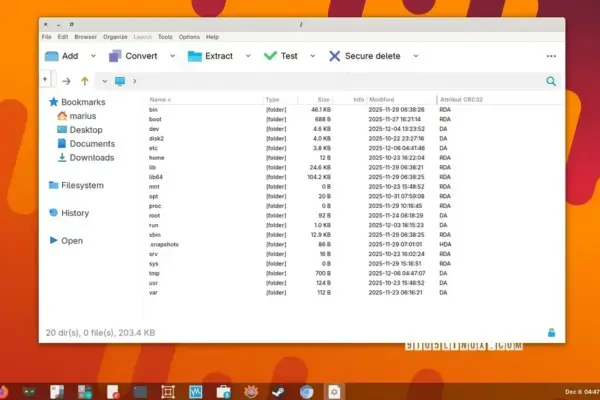Click the taskbar clock Dec 6
The height and width of the screenshot is (400, 600).
coord(582,392)
